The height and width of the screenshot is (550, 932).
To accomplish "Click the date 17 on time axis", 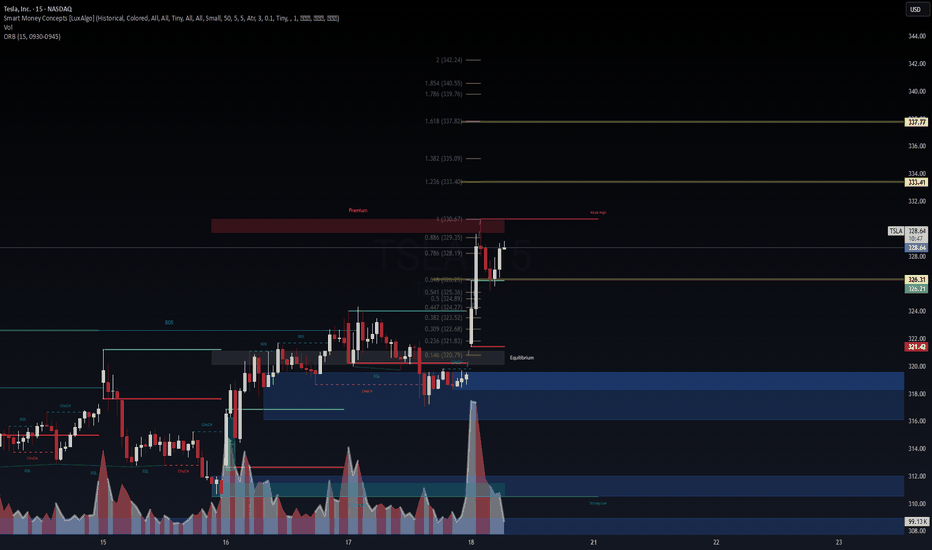I will tap(348, 542).
